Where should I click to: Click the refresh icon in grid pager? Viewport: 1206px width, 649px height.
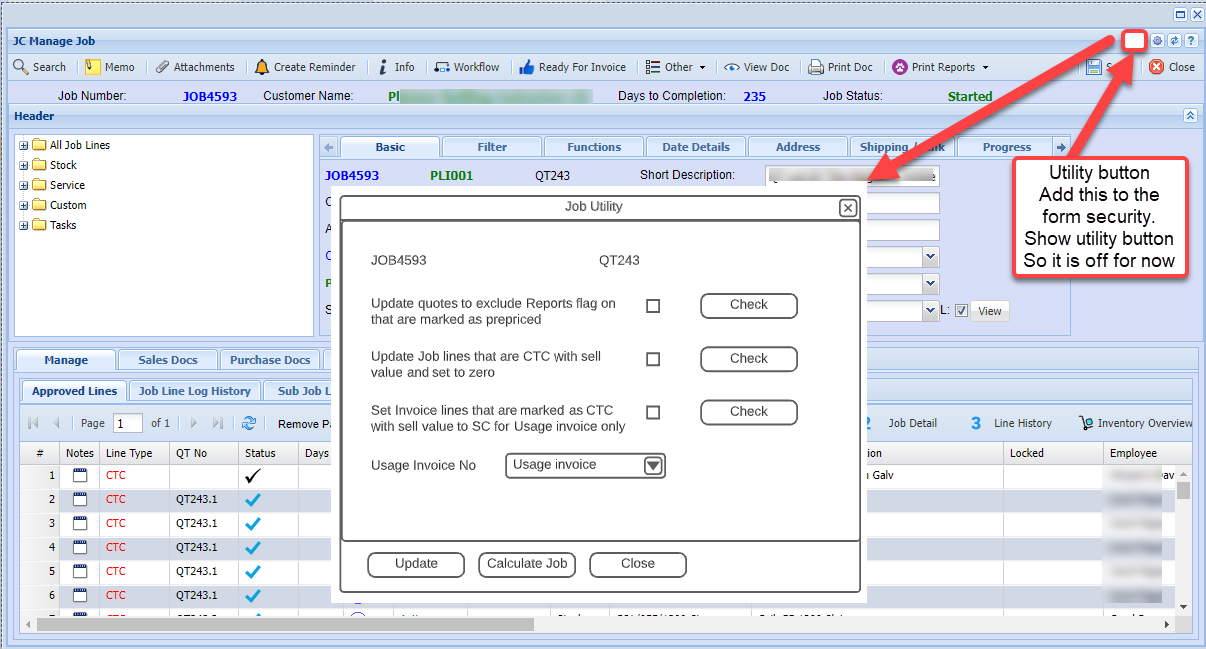point(249,423)
